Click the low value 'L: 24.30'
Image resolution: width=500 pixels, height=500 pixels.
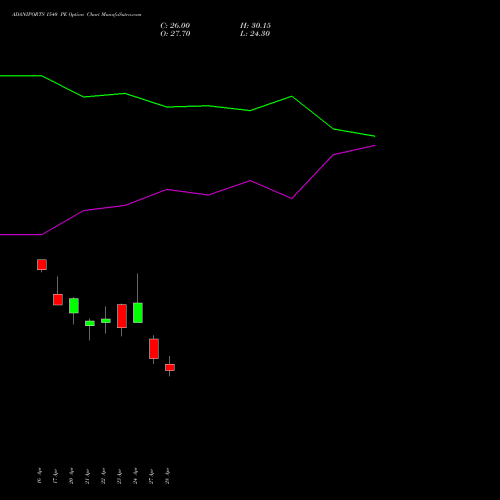click(255, 34)
